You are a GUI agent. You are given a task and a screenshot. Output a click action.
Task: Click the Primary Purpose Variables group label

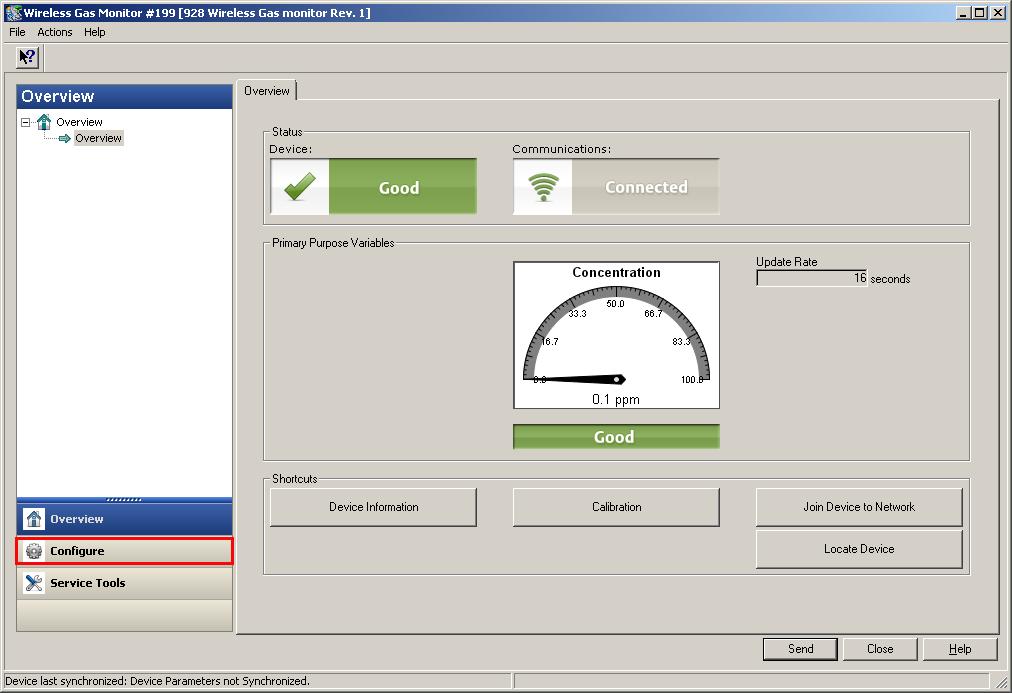(x=333, y=243)
